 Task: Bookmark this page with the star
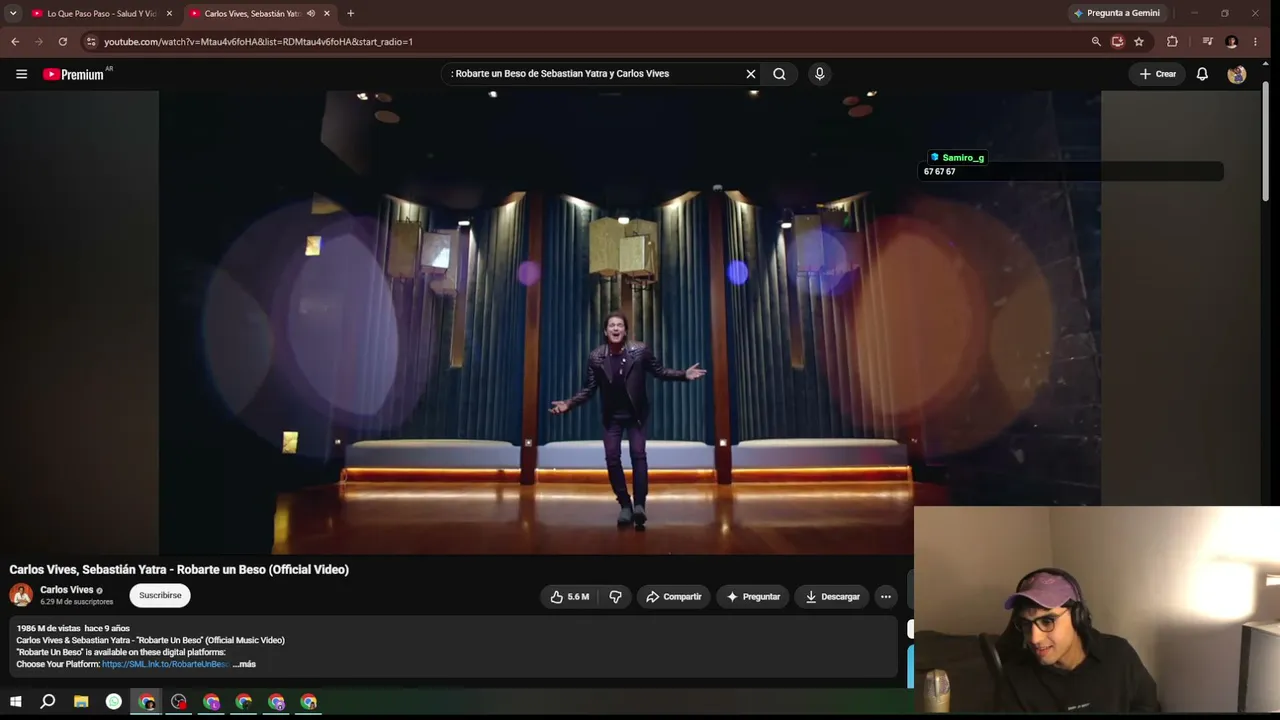click(x=1139, y=42)
